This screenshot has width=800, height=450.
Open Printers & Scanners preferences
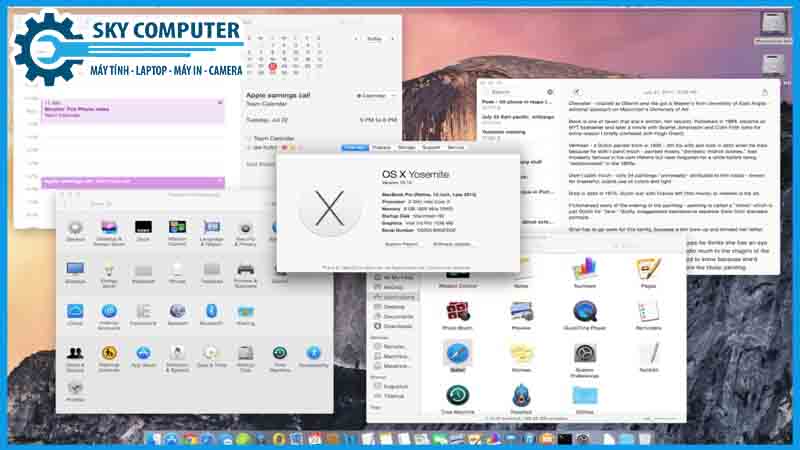245,274
